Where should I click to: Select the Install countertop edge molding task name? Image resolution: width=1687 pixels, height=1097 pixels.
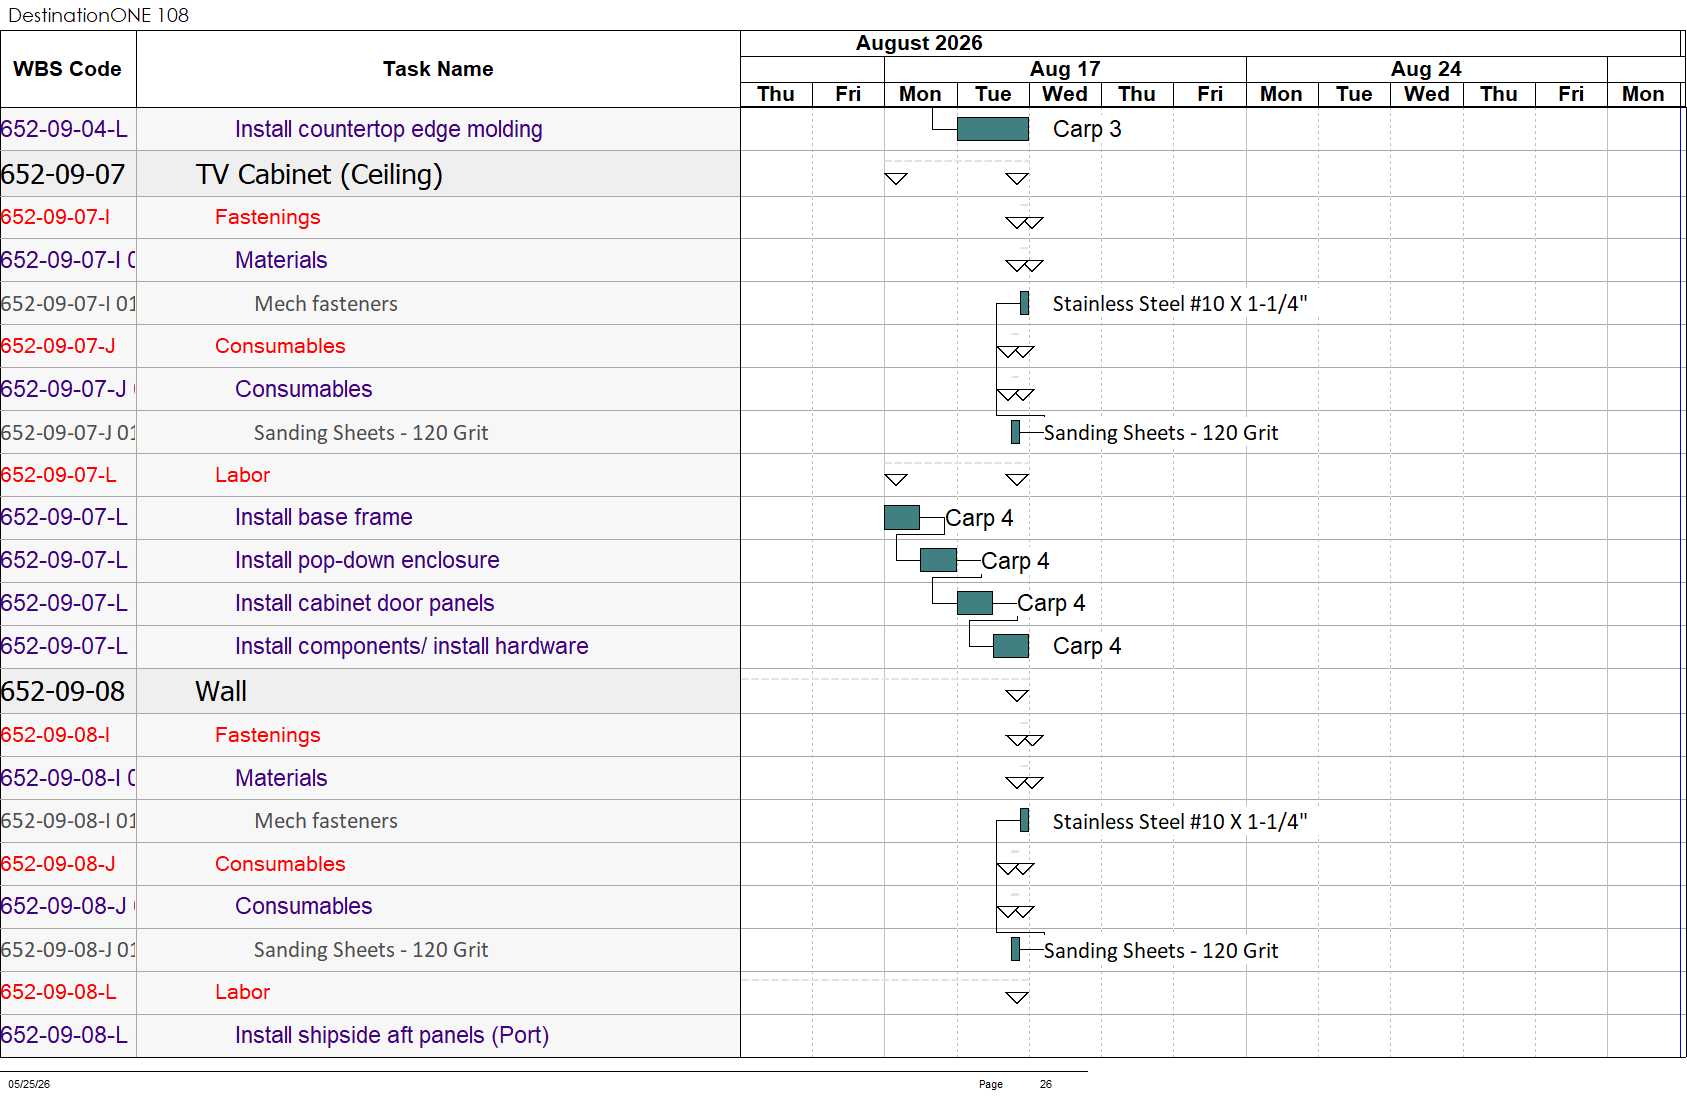click(389, 129)
